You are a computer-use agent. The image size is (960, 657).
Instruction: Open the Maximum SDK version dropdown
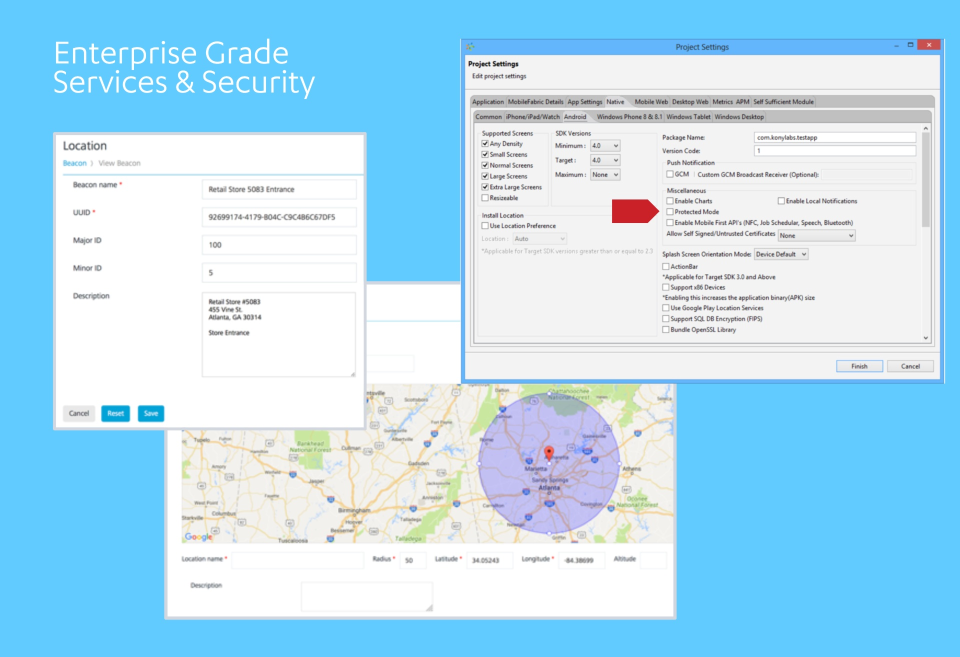tap(605, 175)
